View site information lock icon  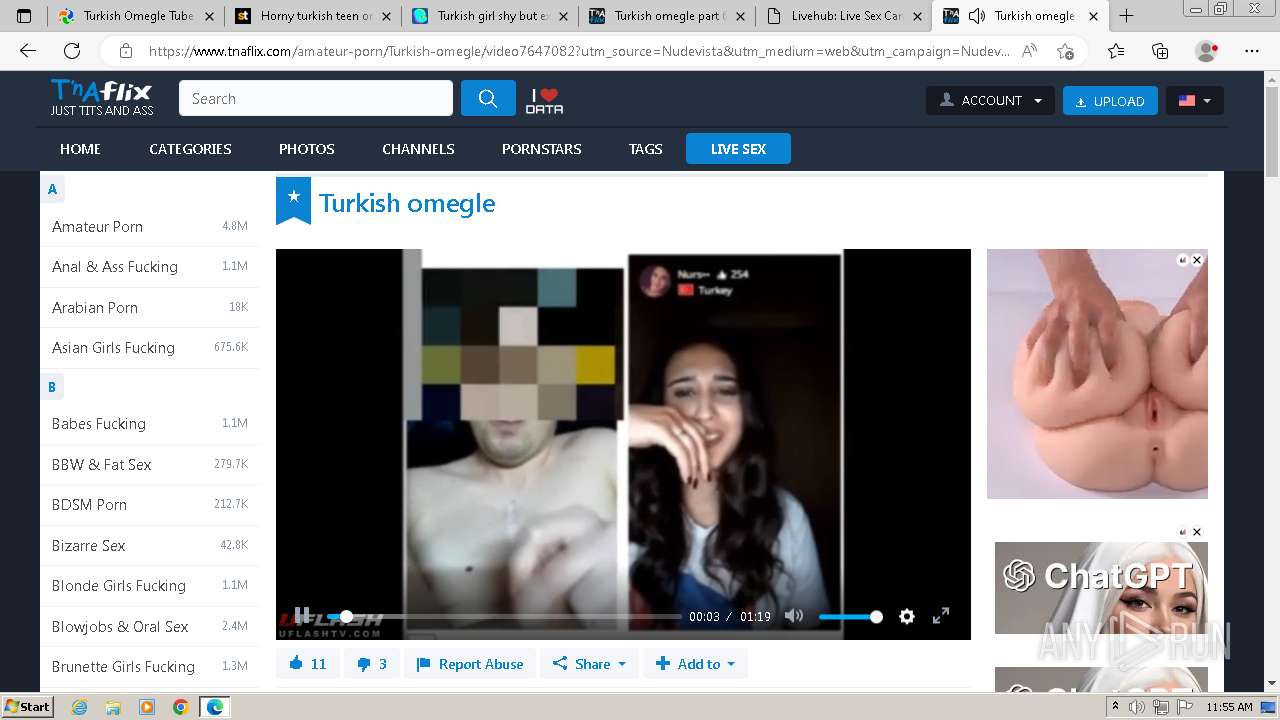coord(126,51)
